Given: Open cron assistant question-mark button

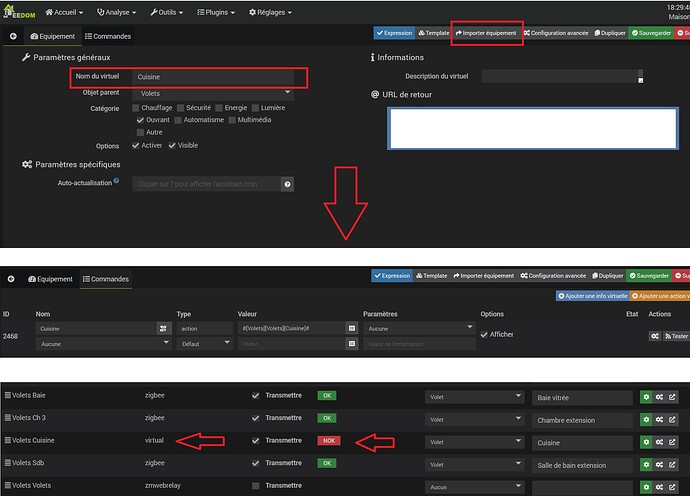Looking at the screenshot, I should (x=287, y=184).
